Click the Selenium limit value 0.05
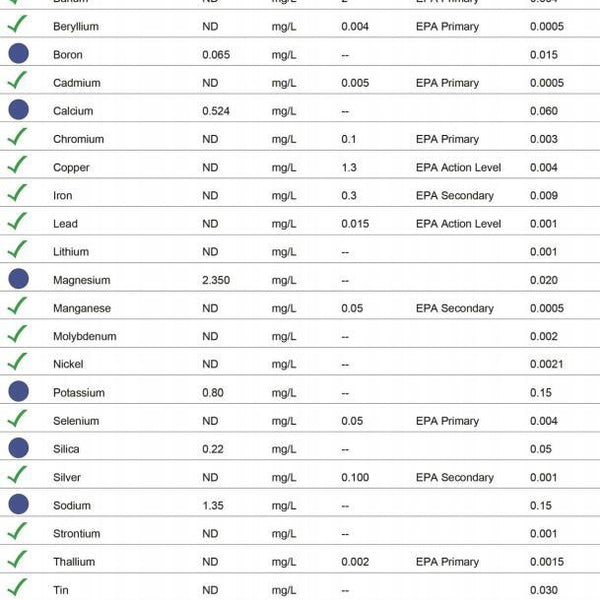Screen dimensions: 600x600 coord(351,421)
